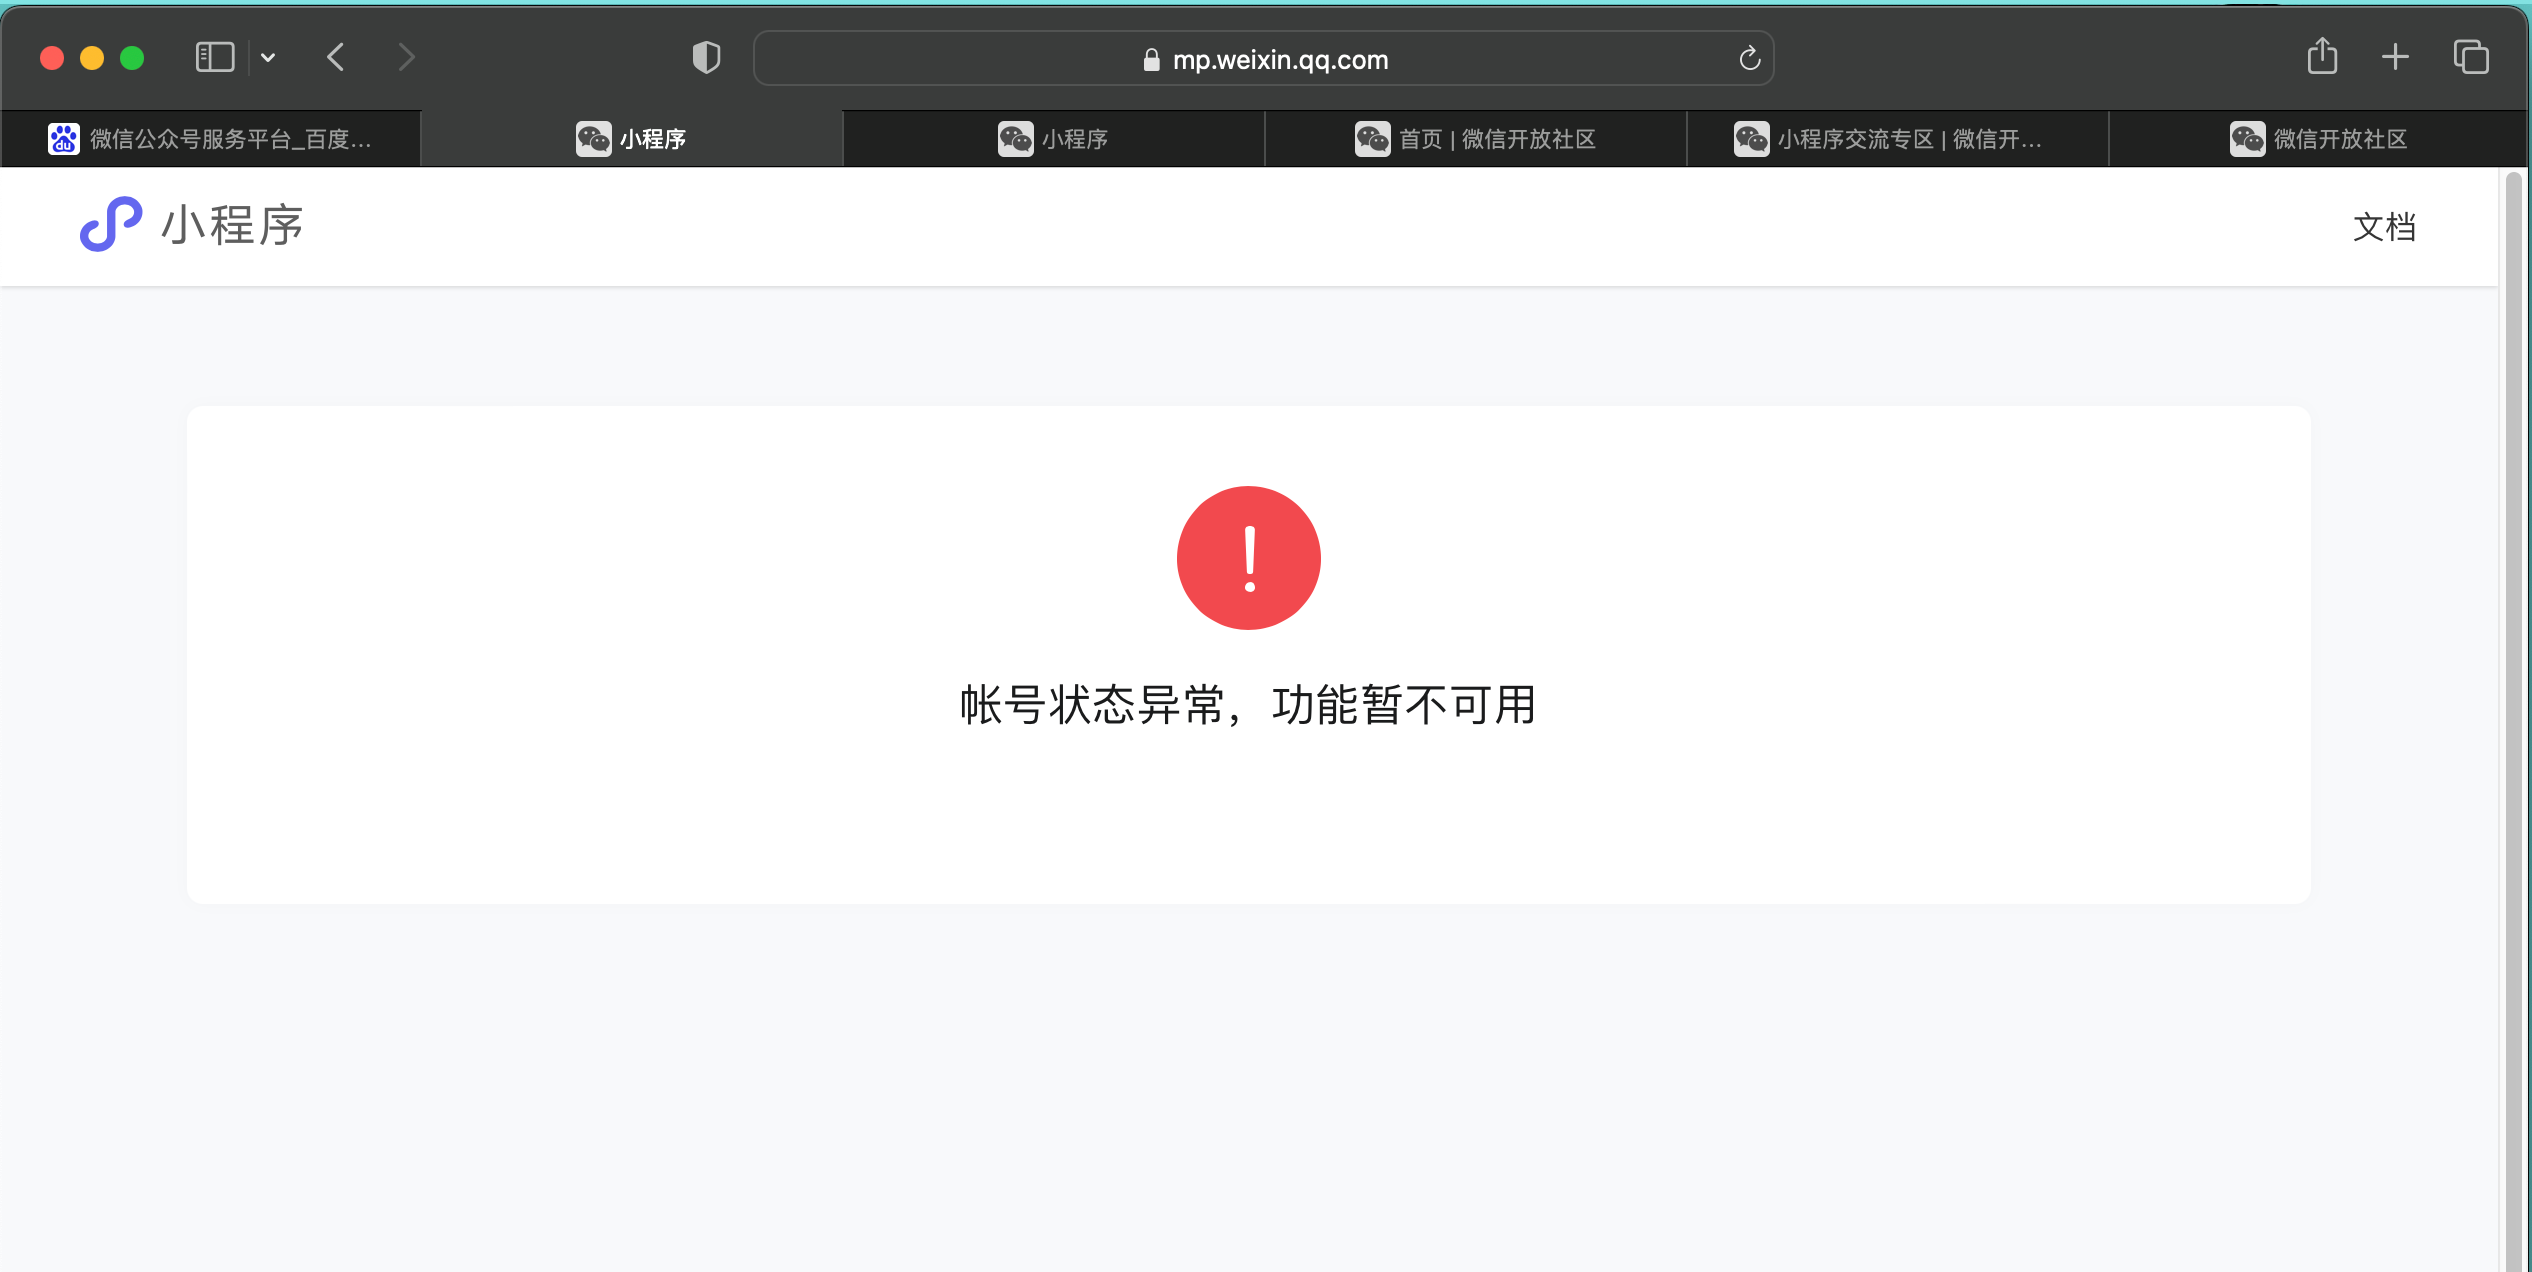Click the Share icon in toolbar

[x=2322, y=57]
